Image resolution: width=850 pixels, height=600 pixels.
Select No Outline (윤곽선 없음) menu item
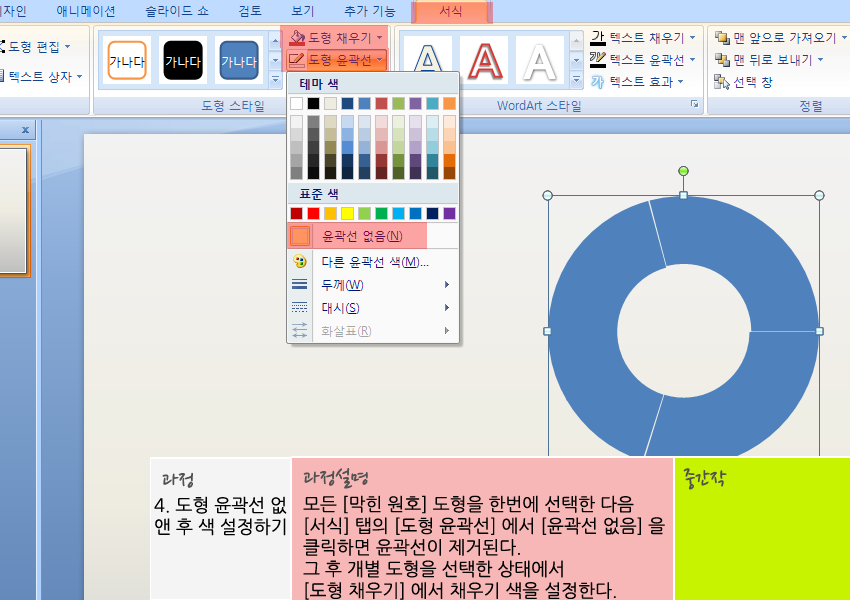pos(361,236)
